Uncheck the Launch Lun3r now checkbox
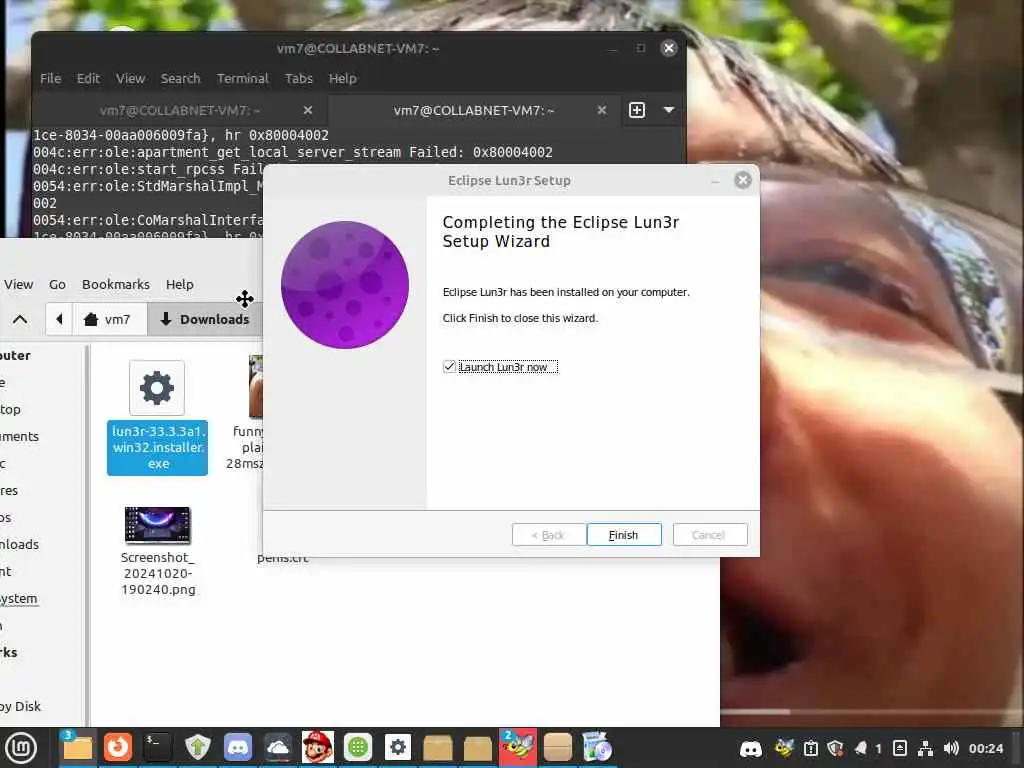Screen dimensions: 1024x768 coord(449,367)
